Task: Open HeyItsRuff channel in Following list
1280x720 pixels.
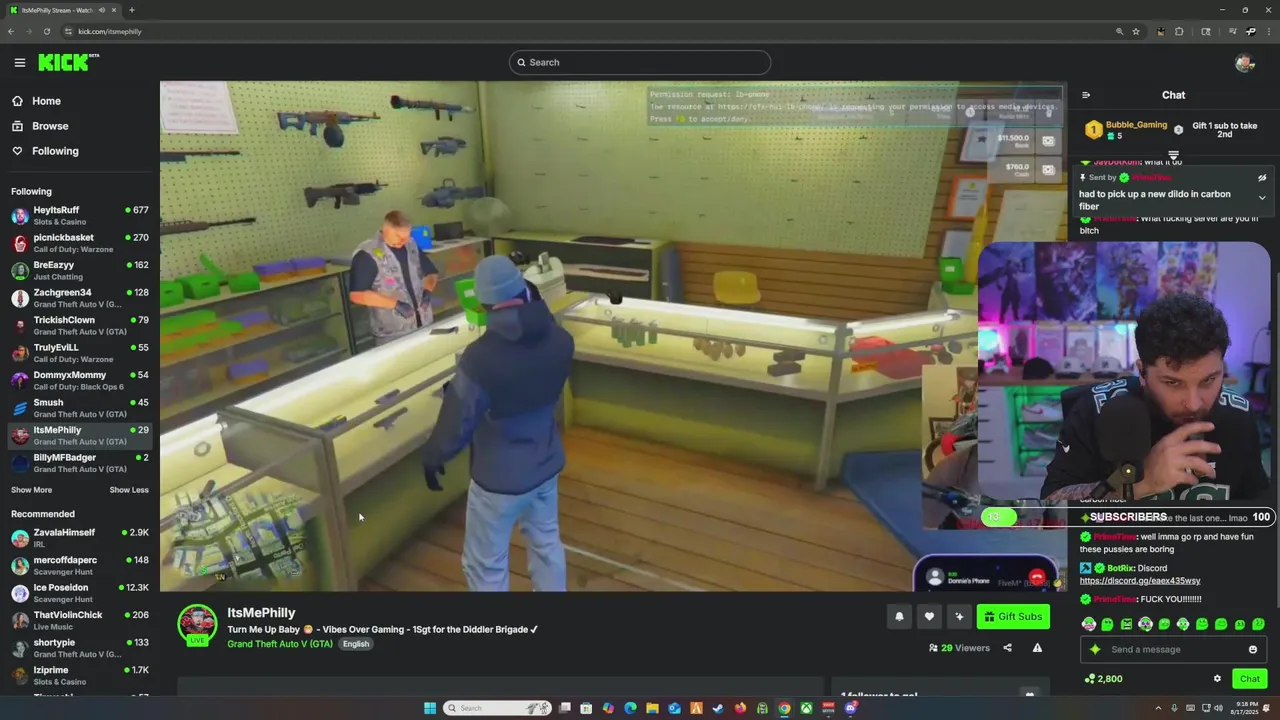Action: click(x=80, y=215)
